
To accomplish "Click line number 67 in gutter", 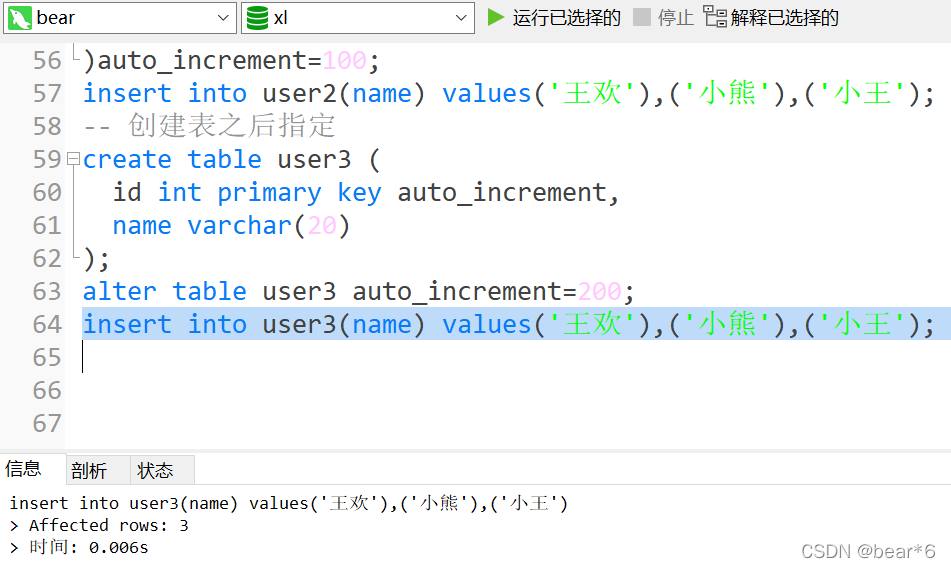I will 47,423.
